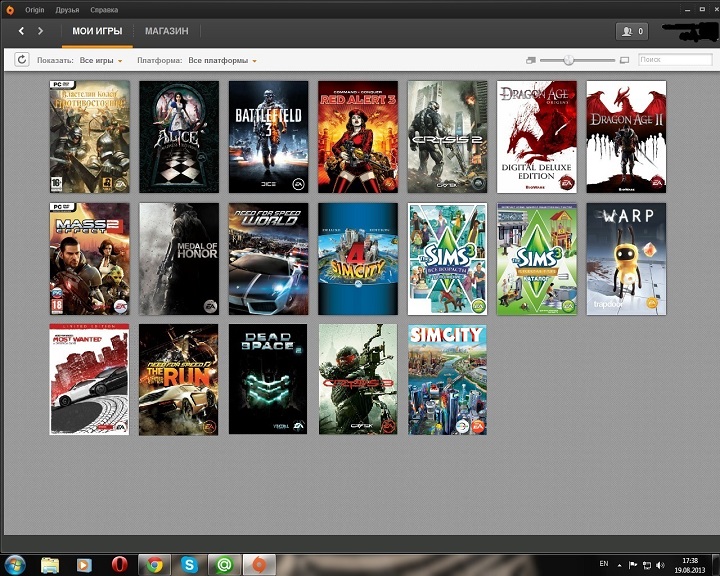Refresh the game library
Image resolution: width=720 pixels, height=576 pixels.
[22, 60]
